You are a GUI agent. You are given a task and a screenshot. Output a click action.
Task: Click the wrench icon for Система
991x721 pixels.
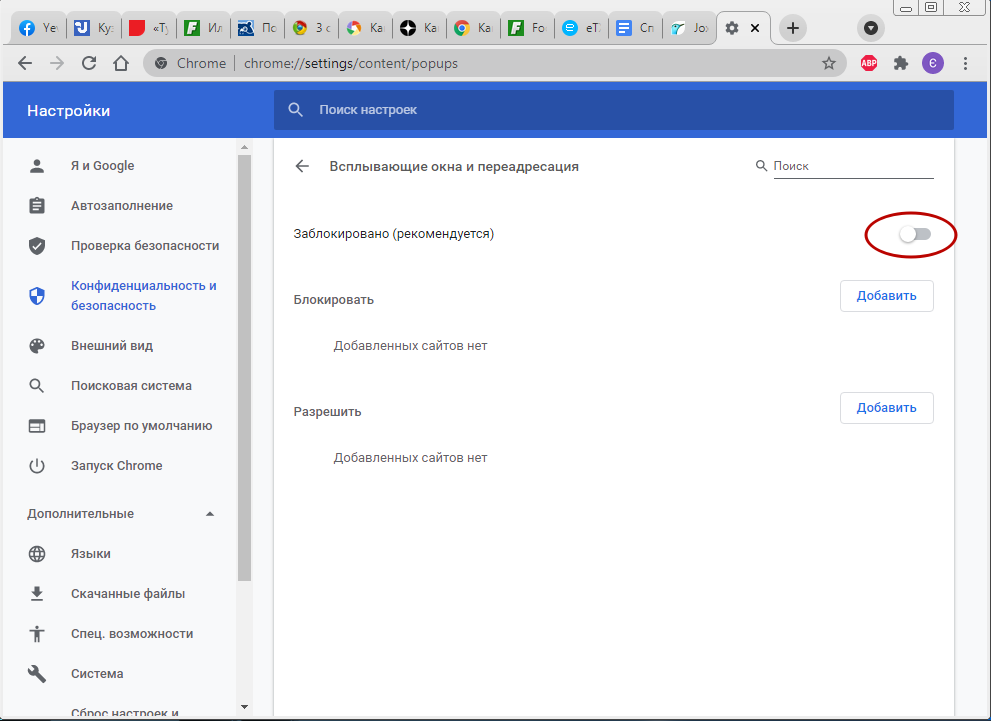coord(37,674)
